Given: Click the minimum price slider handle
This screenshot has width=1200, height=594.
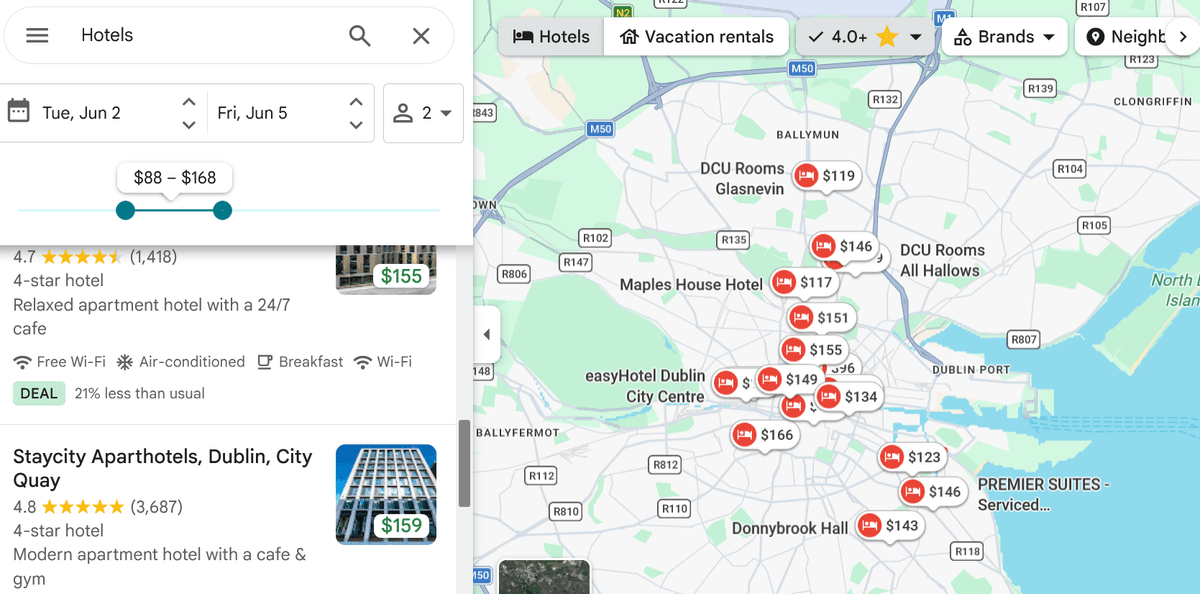Looking at the screenshot, I should pos(125,210).
